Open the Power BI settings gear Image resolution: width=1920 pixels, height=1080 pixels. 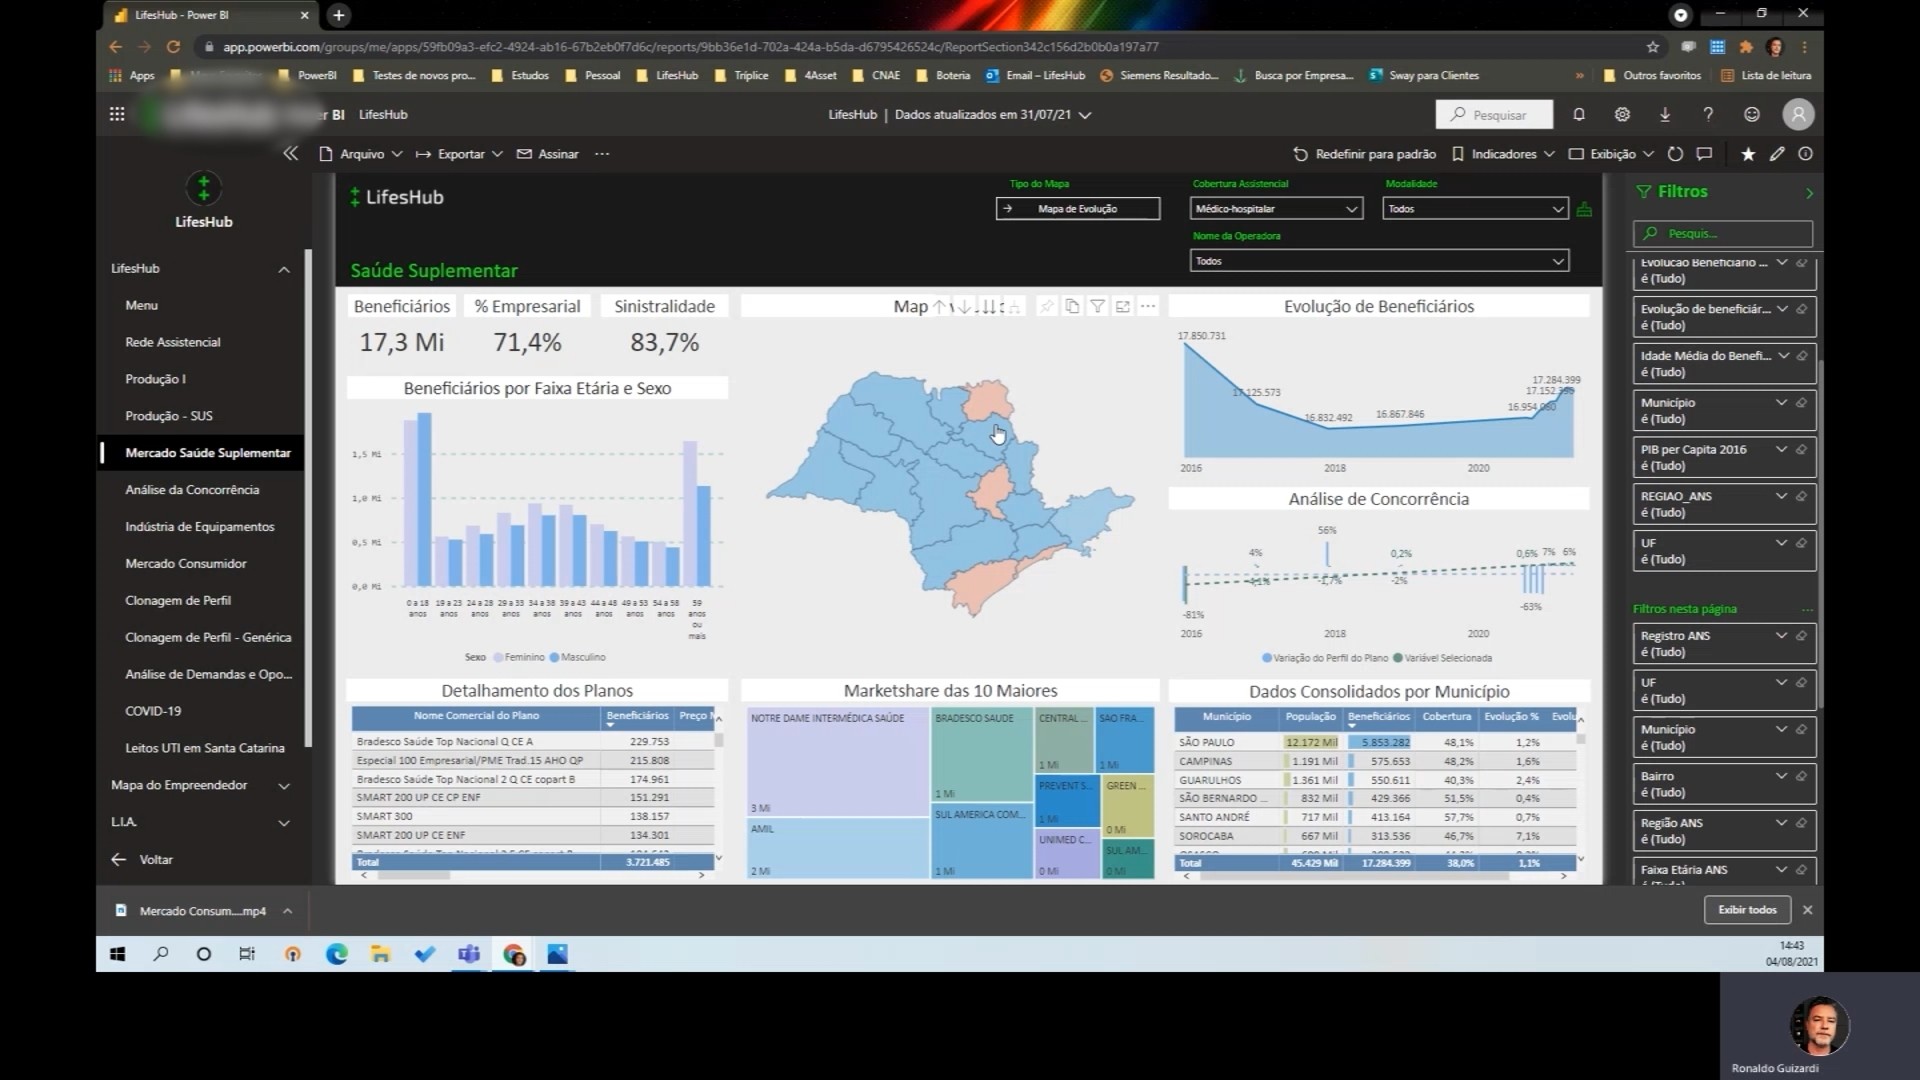click(x=1622, y=115)
